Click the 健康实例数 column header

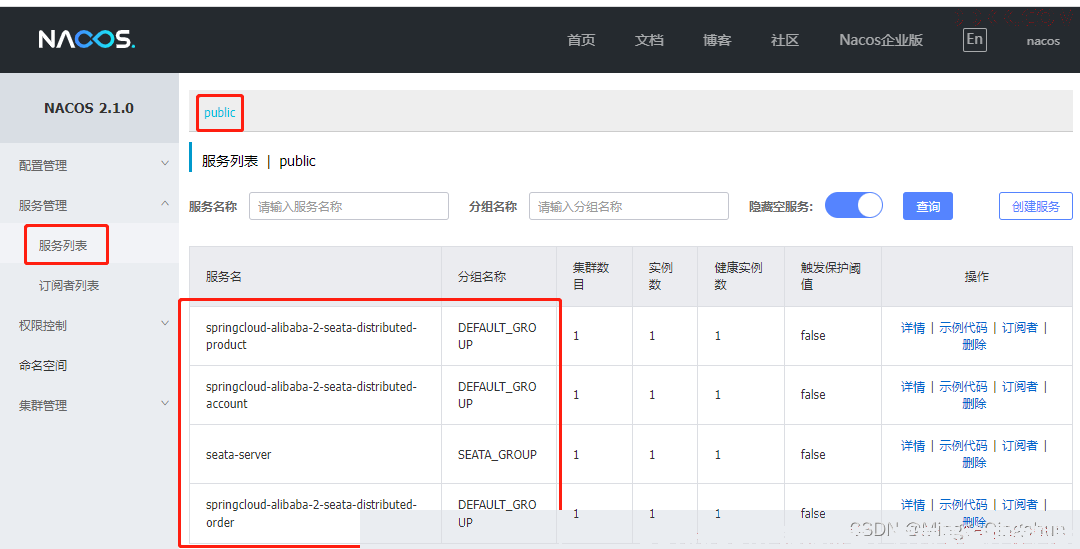click(738, 276)
